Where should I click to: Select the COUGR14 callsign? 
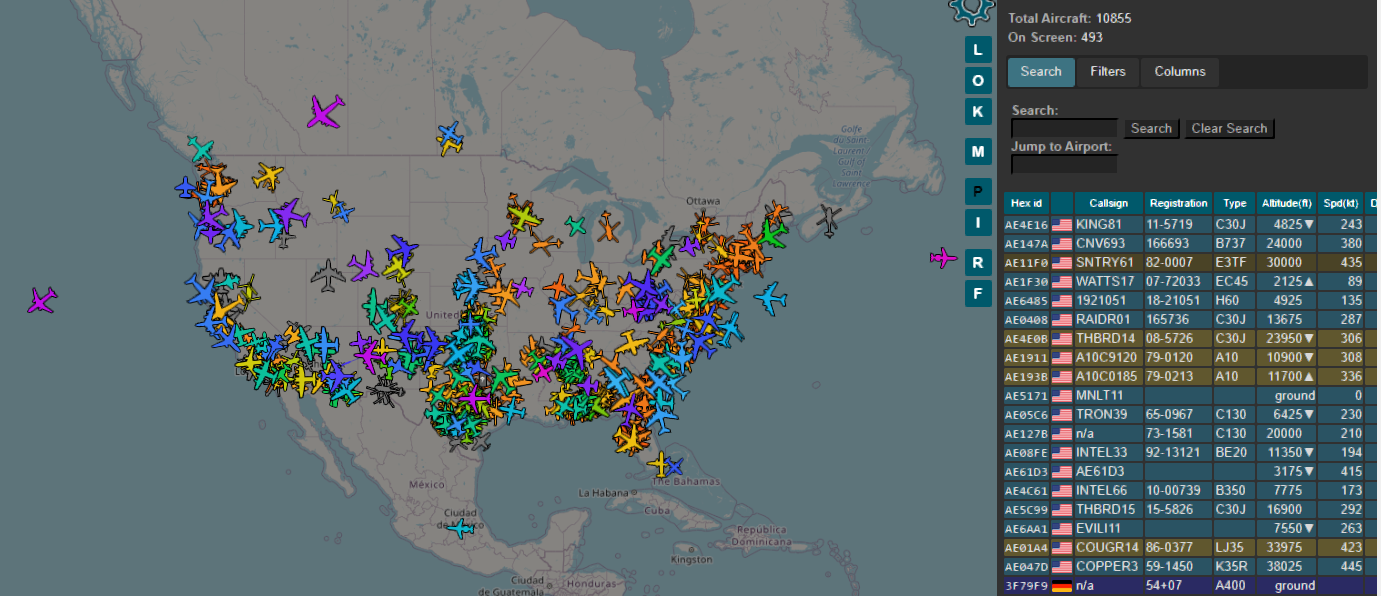(x=1107, y=547)
